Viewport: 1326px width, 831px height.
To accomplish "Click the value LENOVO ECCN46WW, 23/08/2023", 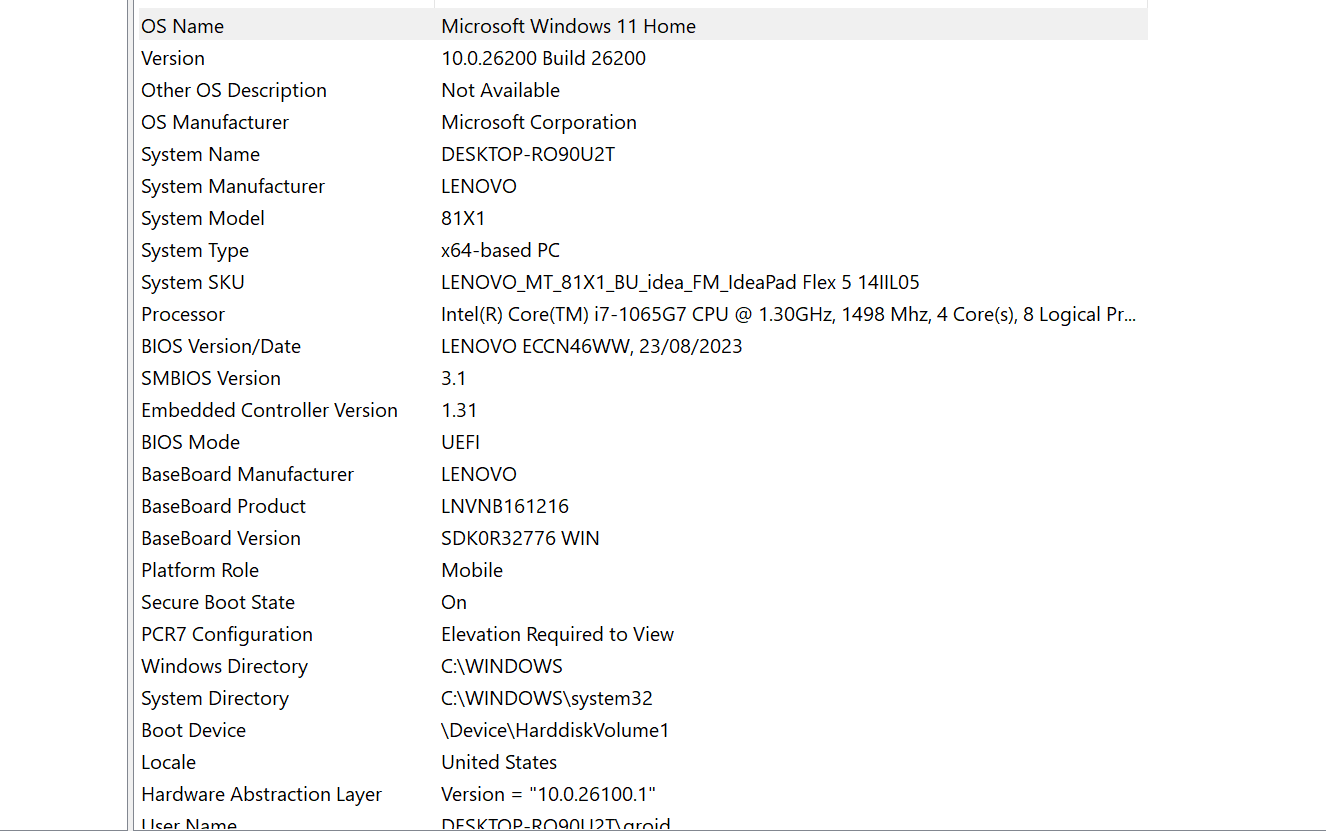I will pos(592,346).
